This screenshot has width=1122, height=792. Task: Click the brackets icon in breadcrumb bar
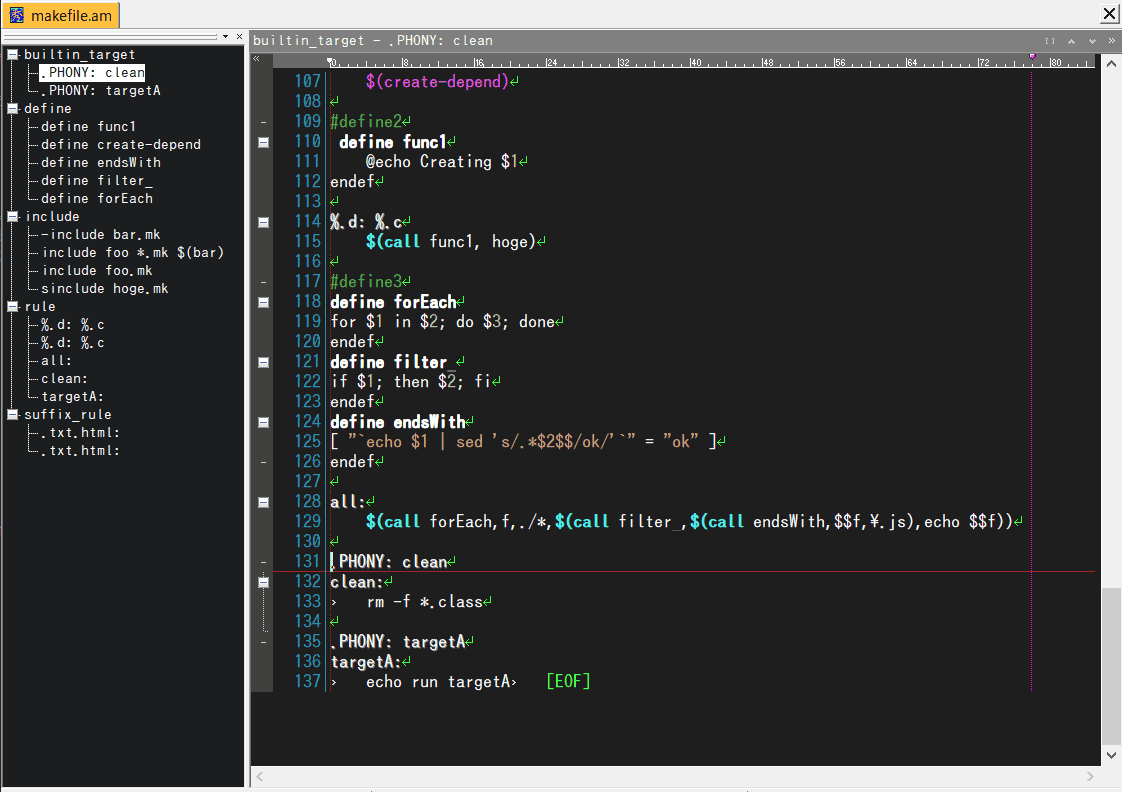[1050, 41]
